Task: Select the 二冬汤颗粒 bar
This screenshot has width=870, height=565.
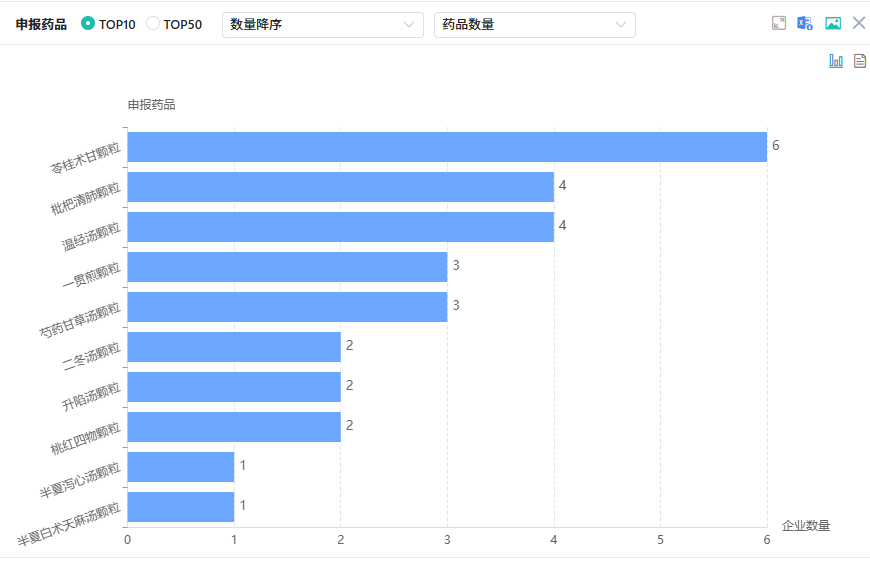Action: (234, 347)
